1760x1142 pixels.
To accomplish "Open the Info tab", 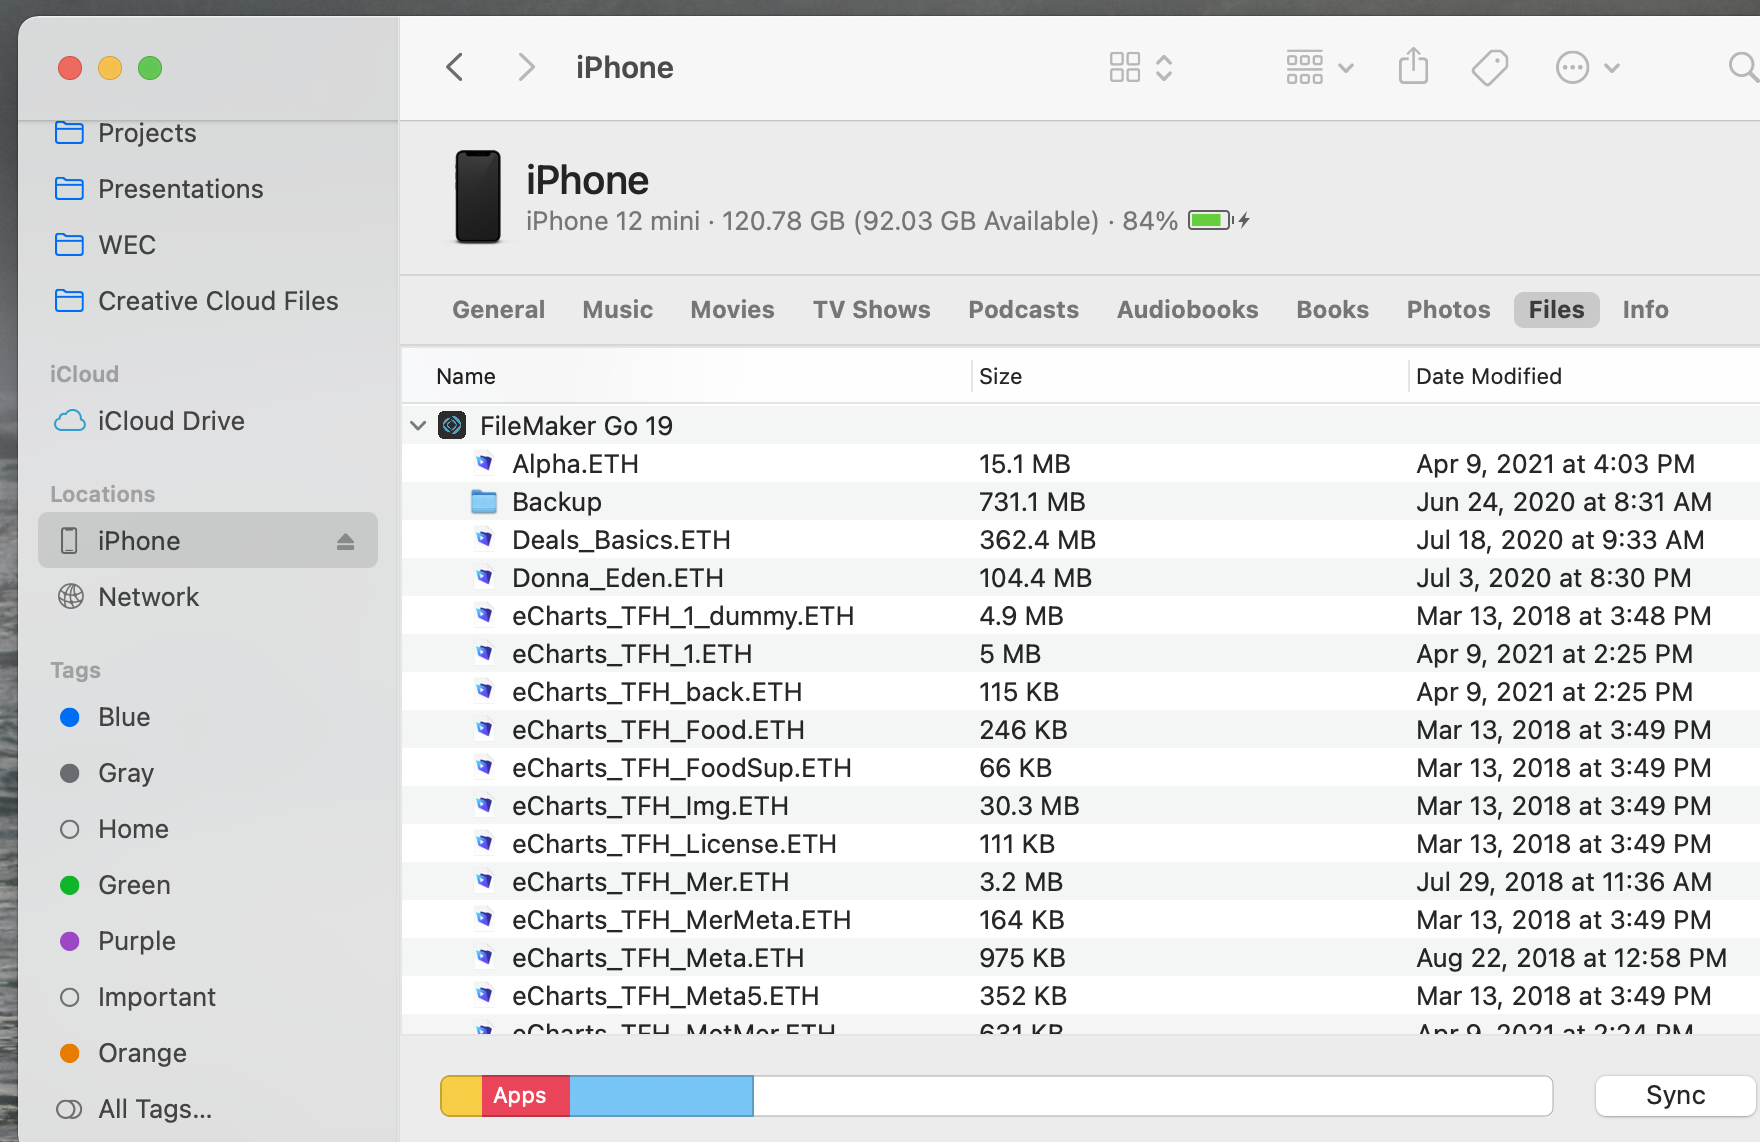I will 1645,310.
